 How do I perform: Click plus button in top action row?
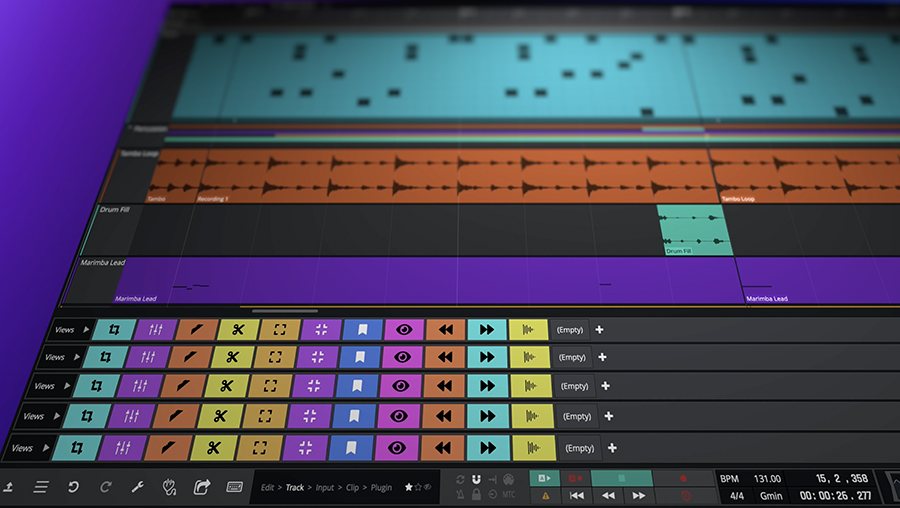pyautogui.click(x=599, y=329)
